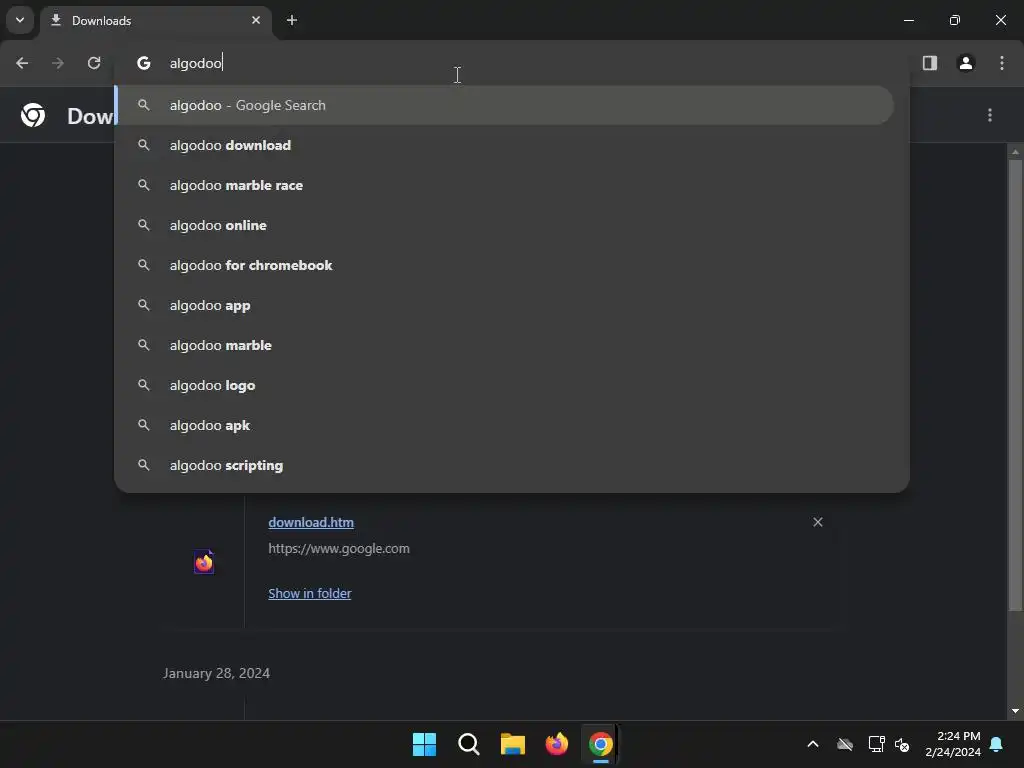
Task: Click 'Show in folder' link
Action: point(310,593)
